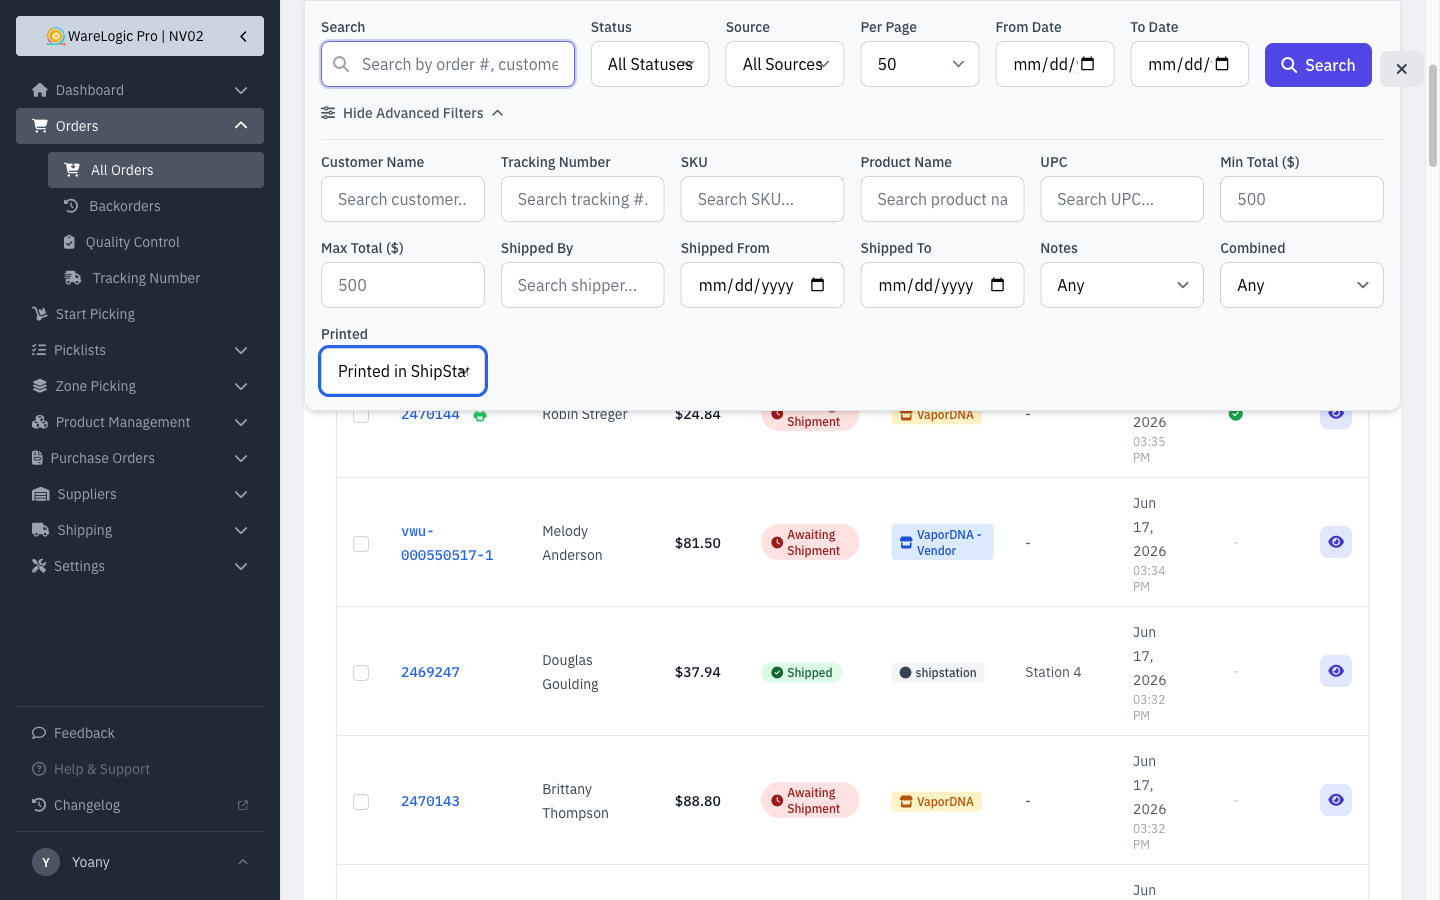Click the Product Management boxes icon
Viewport: 1440px width, 900px height.
[x=40, y=422]
